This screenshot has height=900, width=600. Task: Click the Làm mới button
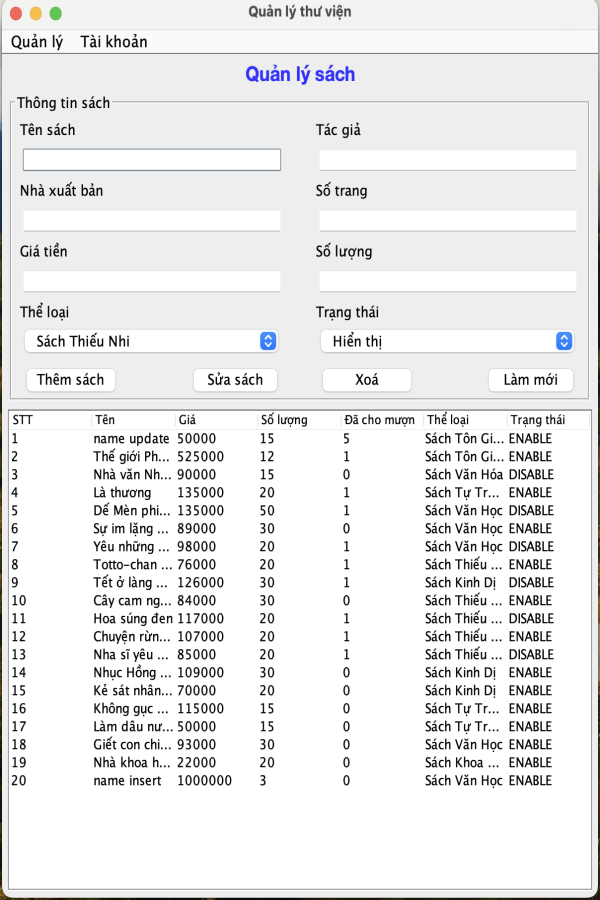point(531,379)
